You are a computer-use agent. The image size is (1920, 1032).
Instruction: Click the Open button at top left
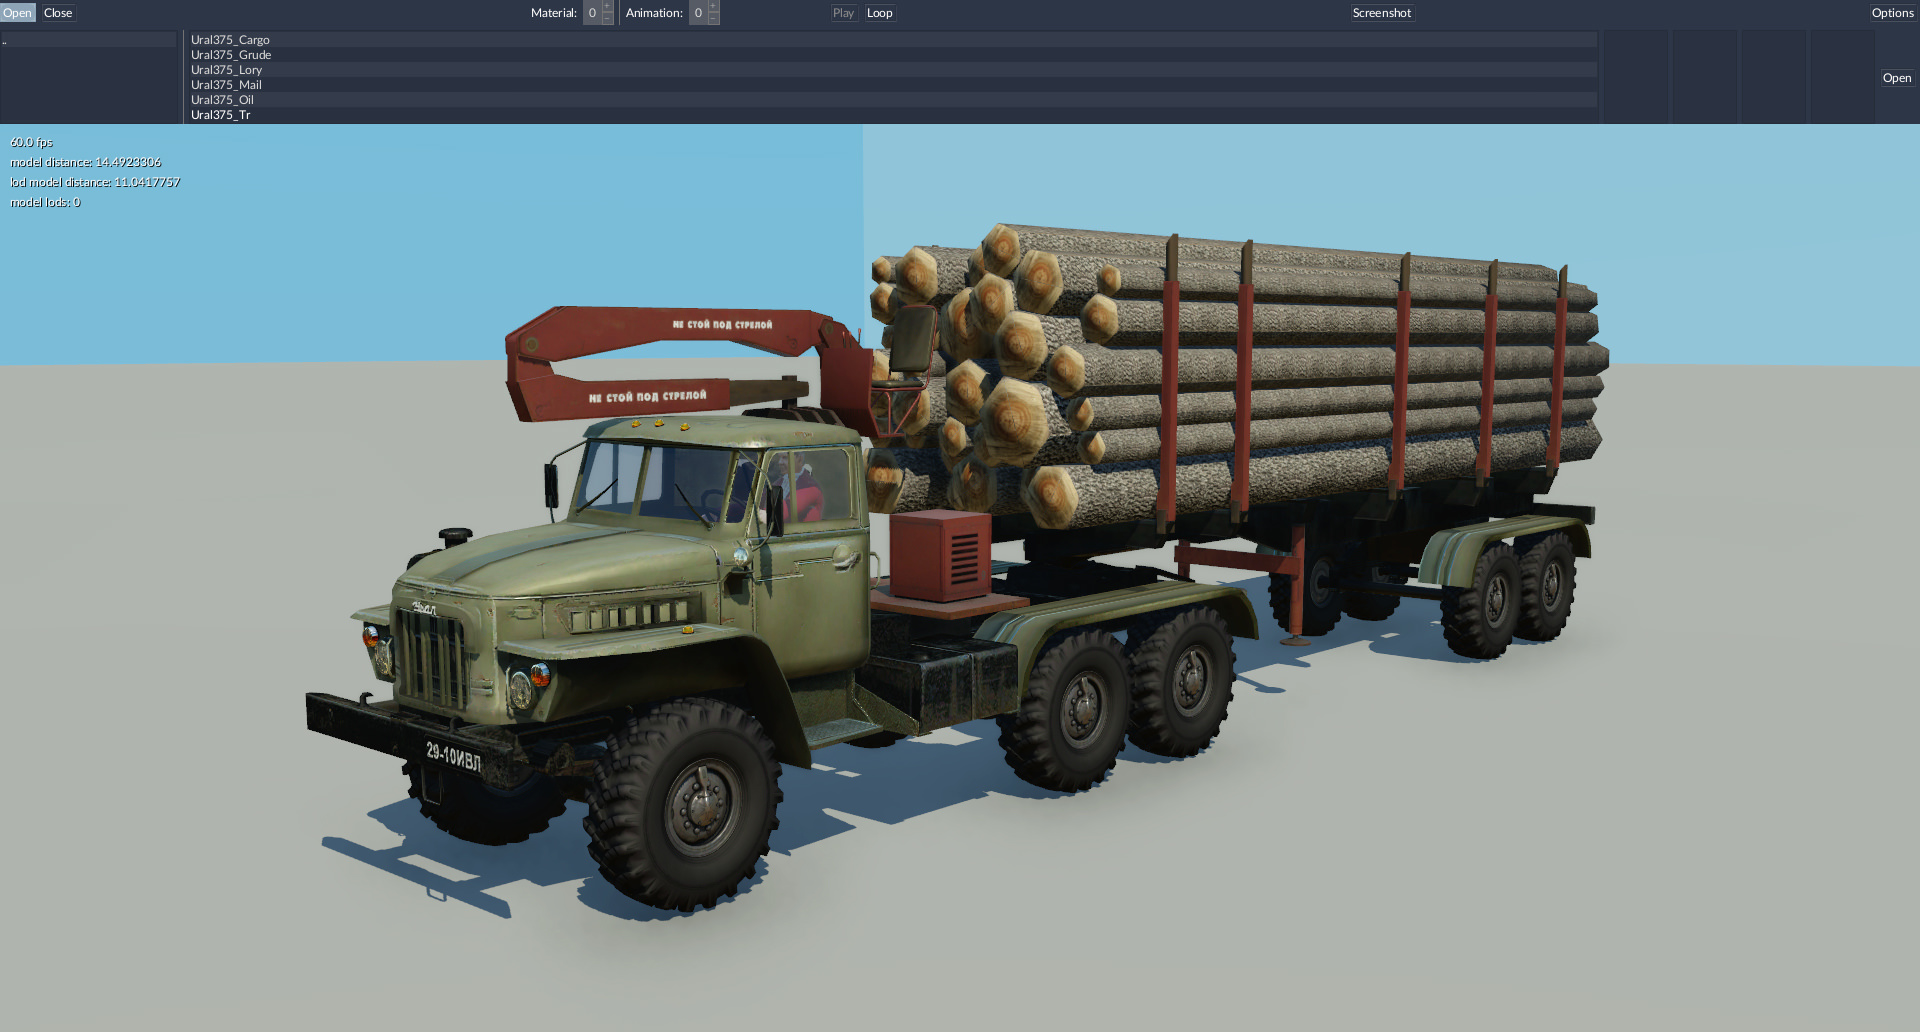18,13
